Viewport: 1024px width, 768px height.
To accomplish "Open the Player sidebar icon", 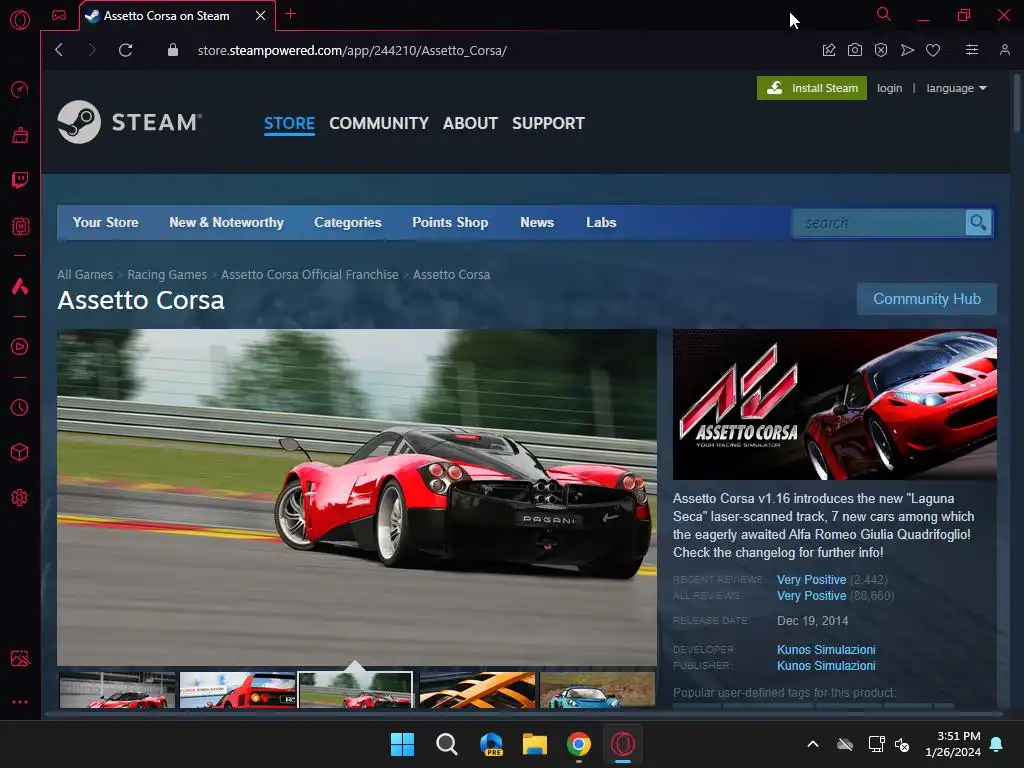I will pos(20,347).
